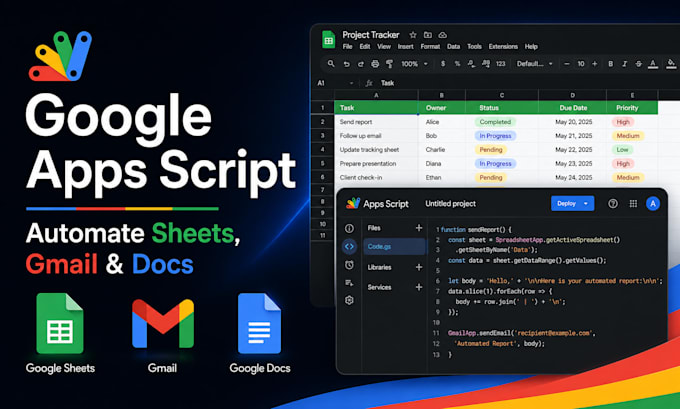This screenshot has height=409, width=680.
Task: Decrease decimal places in Sheets toolbar
Action: 471,64
